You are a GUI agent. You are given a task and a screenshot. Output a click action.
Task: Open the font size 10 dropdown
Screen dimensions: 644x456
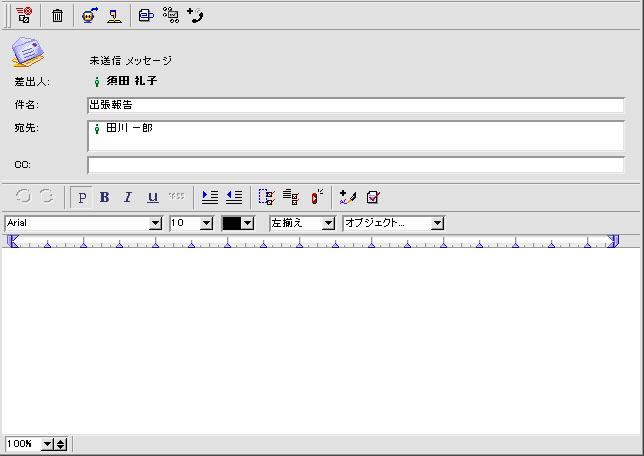click(207, 223)
